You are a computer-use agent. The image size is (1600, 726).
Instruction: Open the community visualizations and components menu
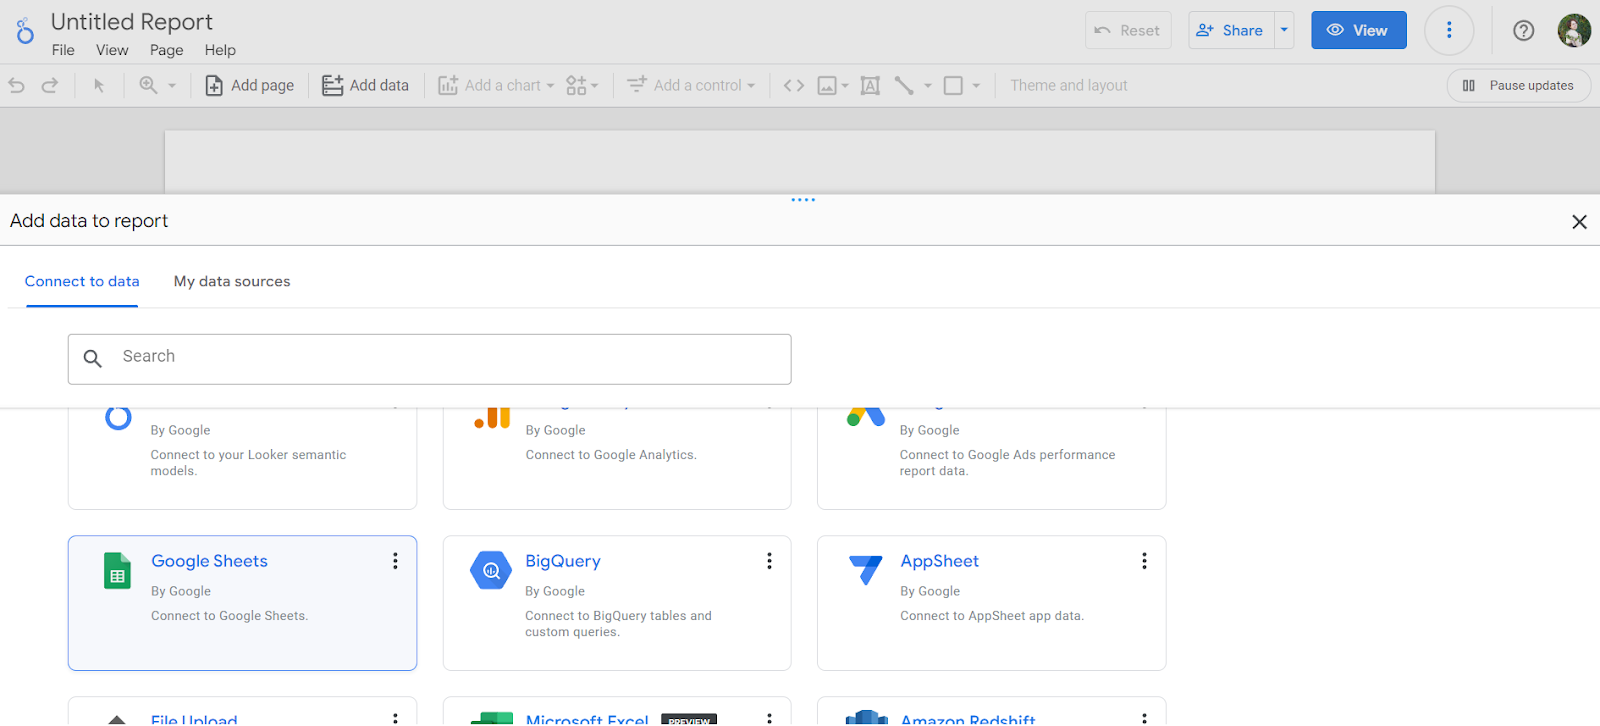pos(582,86)
